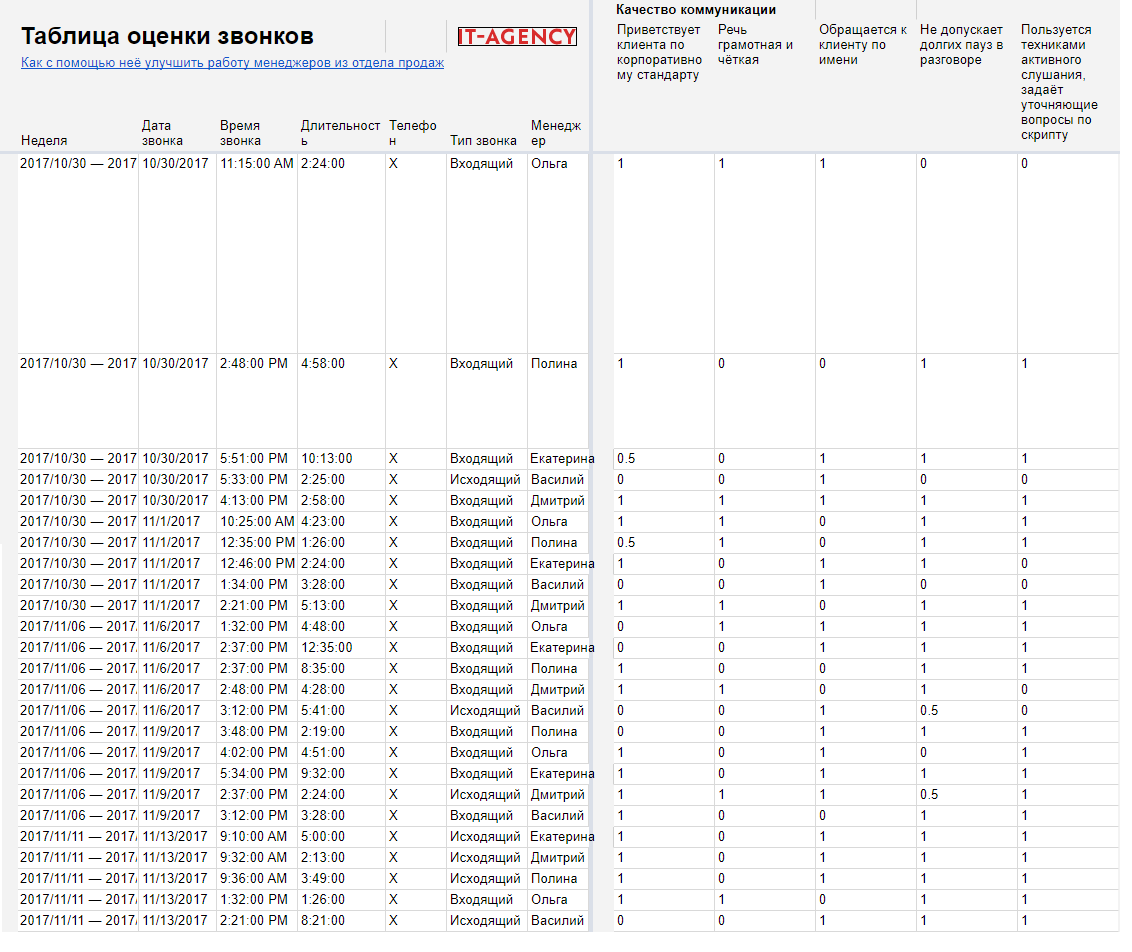Viewport: 1132px width, 952px height.
Task: Click the duration cell showing 10:13:00
Action: pos(327,459)
